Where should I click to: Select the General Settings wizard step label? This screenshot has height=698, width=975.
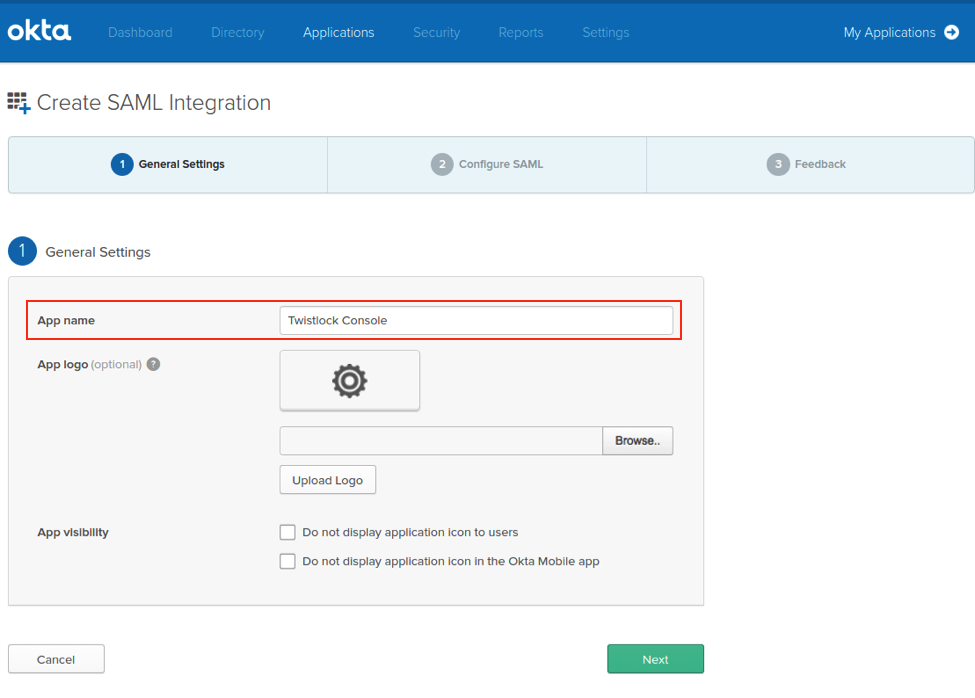click(x=182, y=164)
